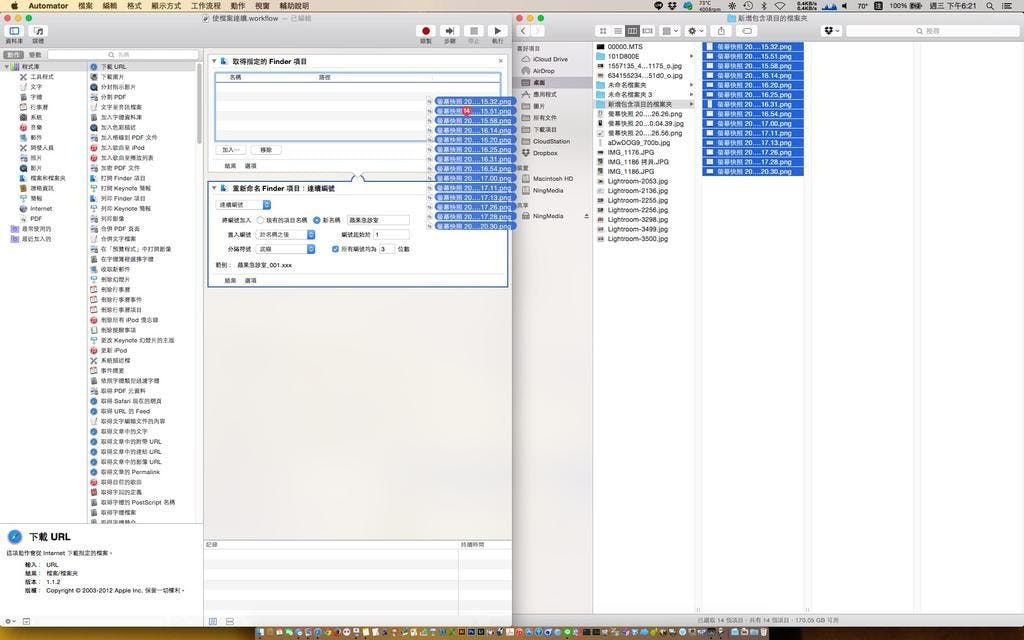The width and height of the screenshot is (1024, 640).
Task: Switch Finder to list view
Action: point(617,31)
